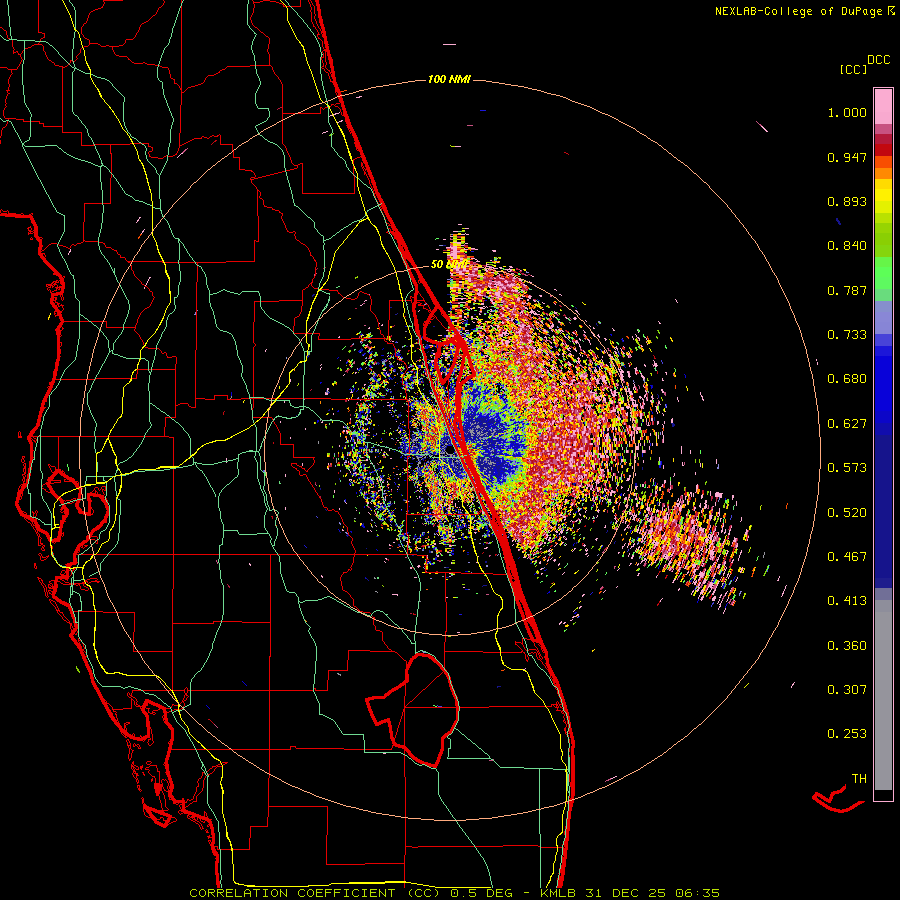Click the CORRELATION COEFFICIENT (CC) caption text
900x900 pixels.
315,893
